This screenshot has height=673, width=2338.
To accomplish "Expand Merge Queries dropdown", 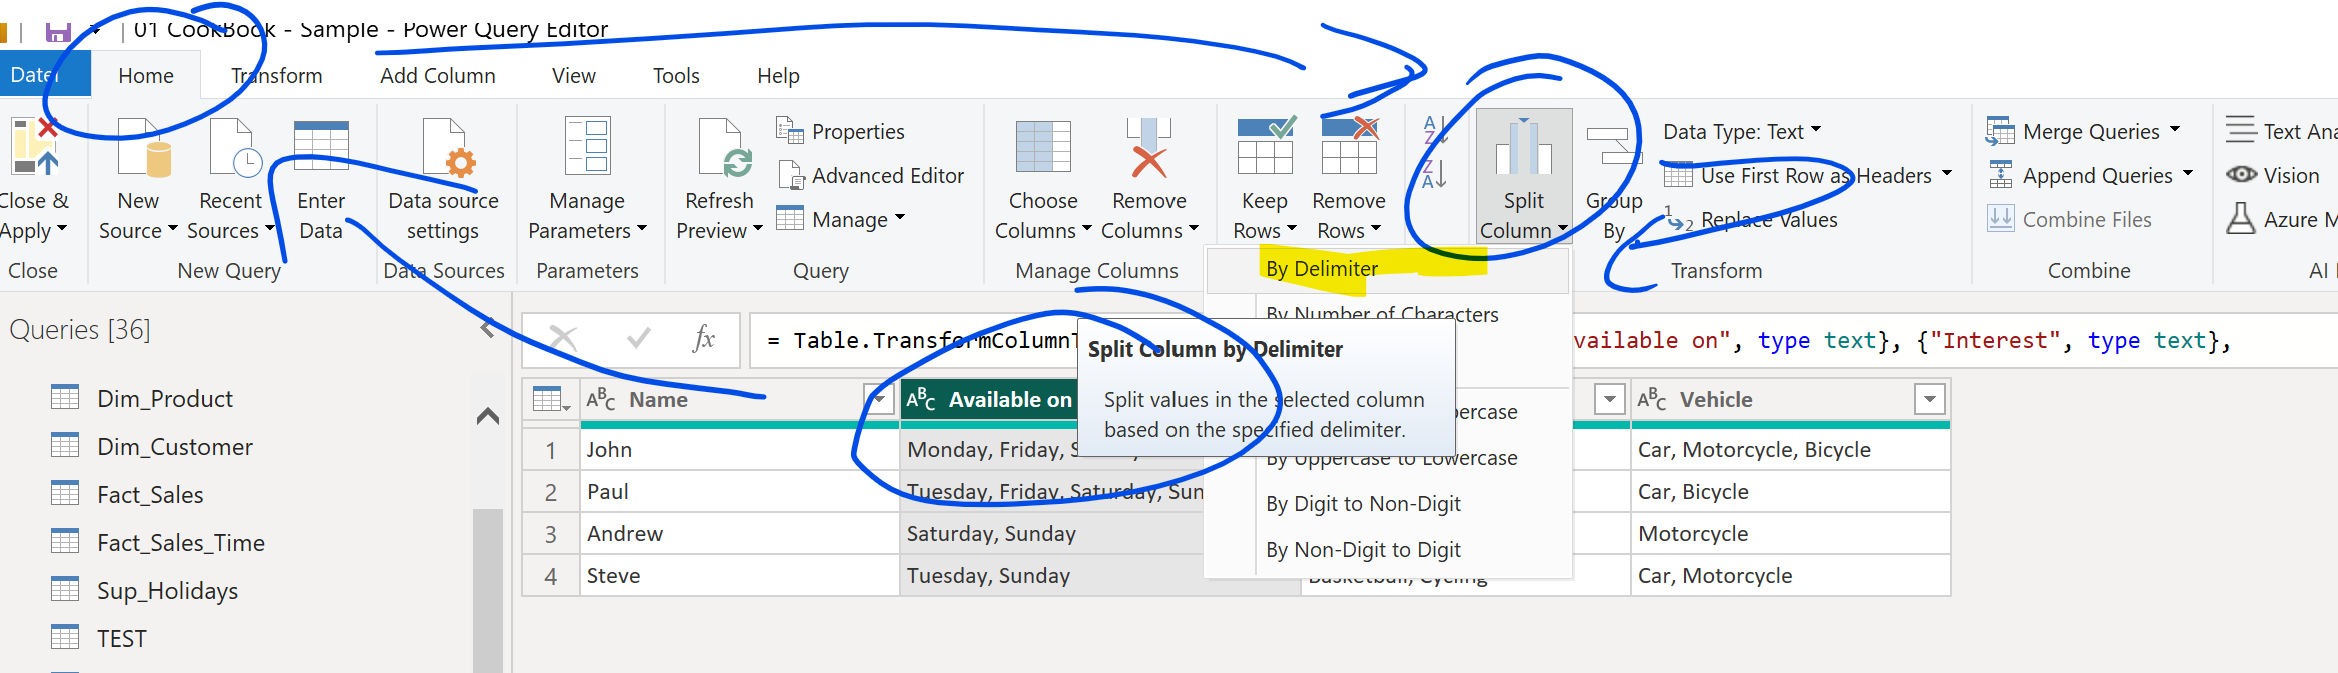I will point(2174,129).
